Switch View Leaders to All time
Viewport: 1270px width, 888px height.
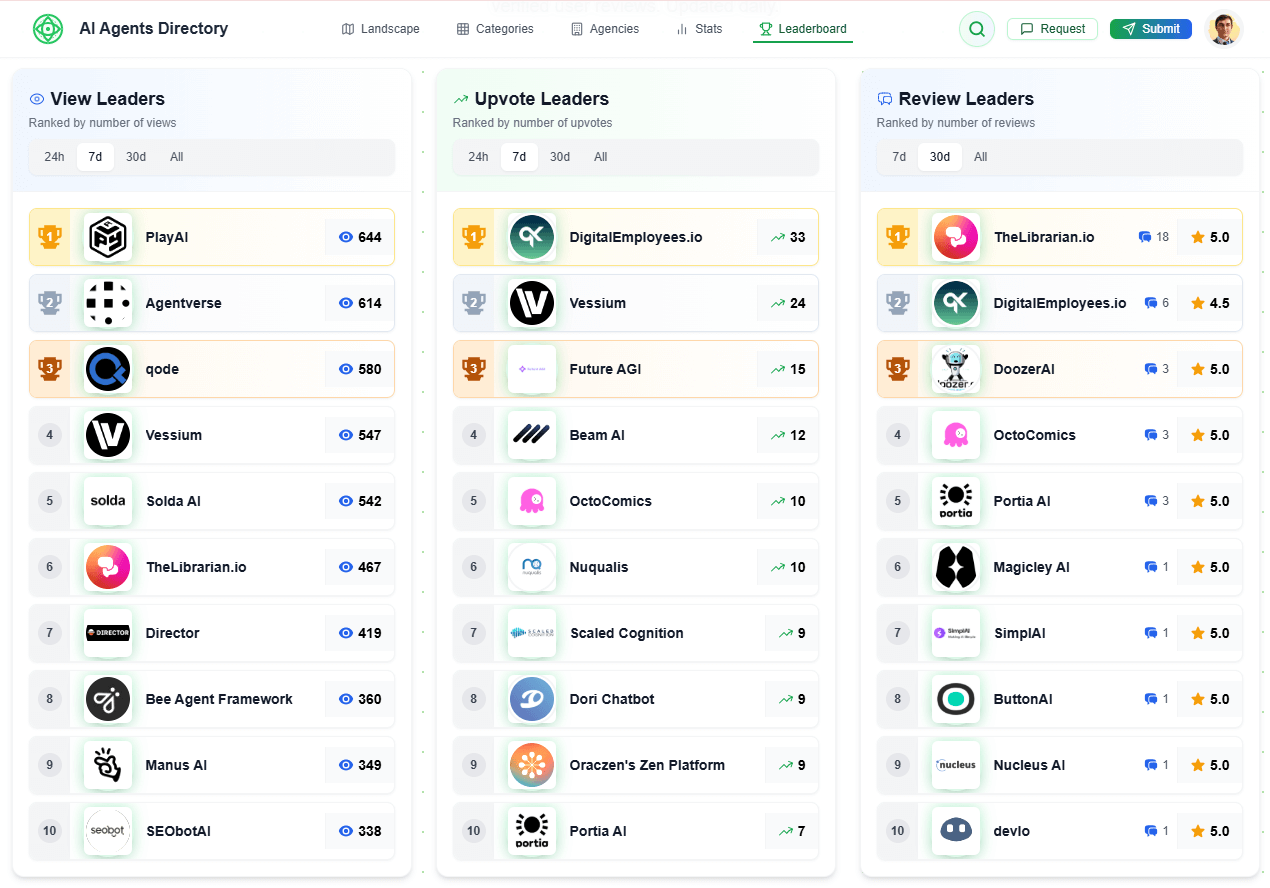click(176, 157)
